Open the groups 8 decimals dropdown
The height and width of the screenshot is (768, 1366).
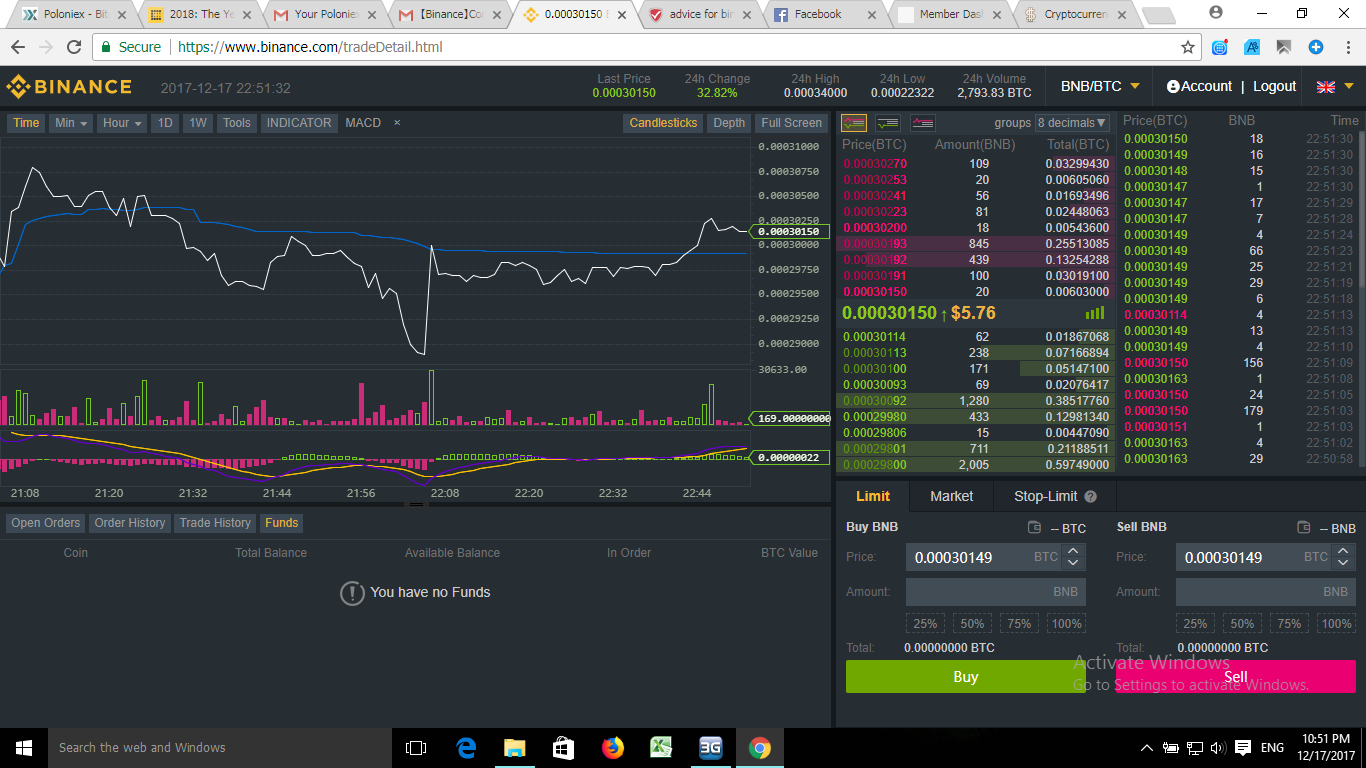click(x=1073, y=123)
